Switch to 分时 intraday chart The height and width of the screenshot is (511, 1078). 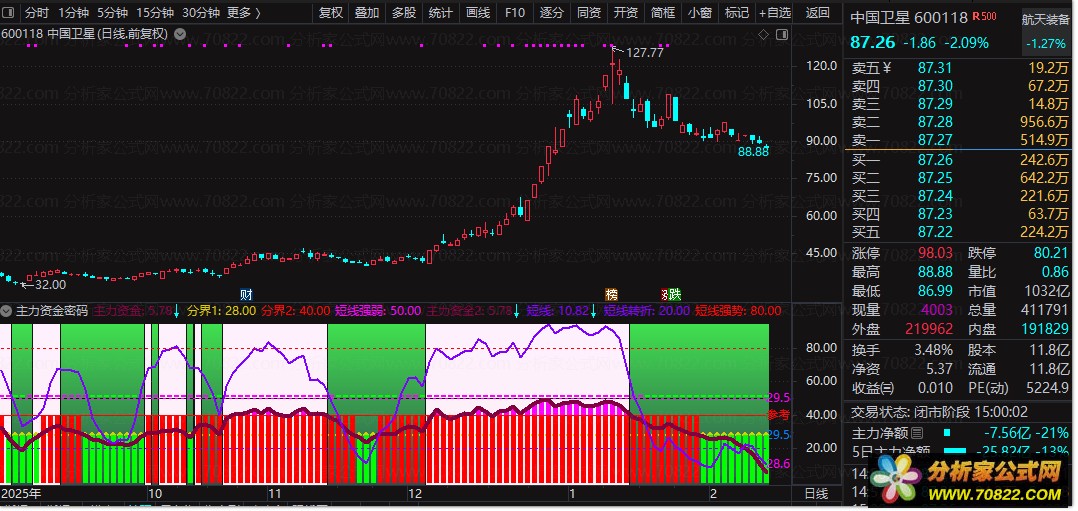[36, 12]
